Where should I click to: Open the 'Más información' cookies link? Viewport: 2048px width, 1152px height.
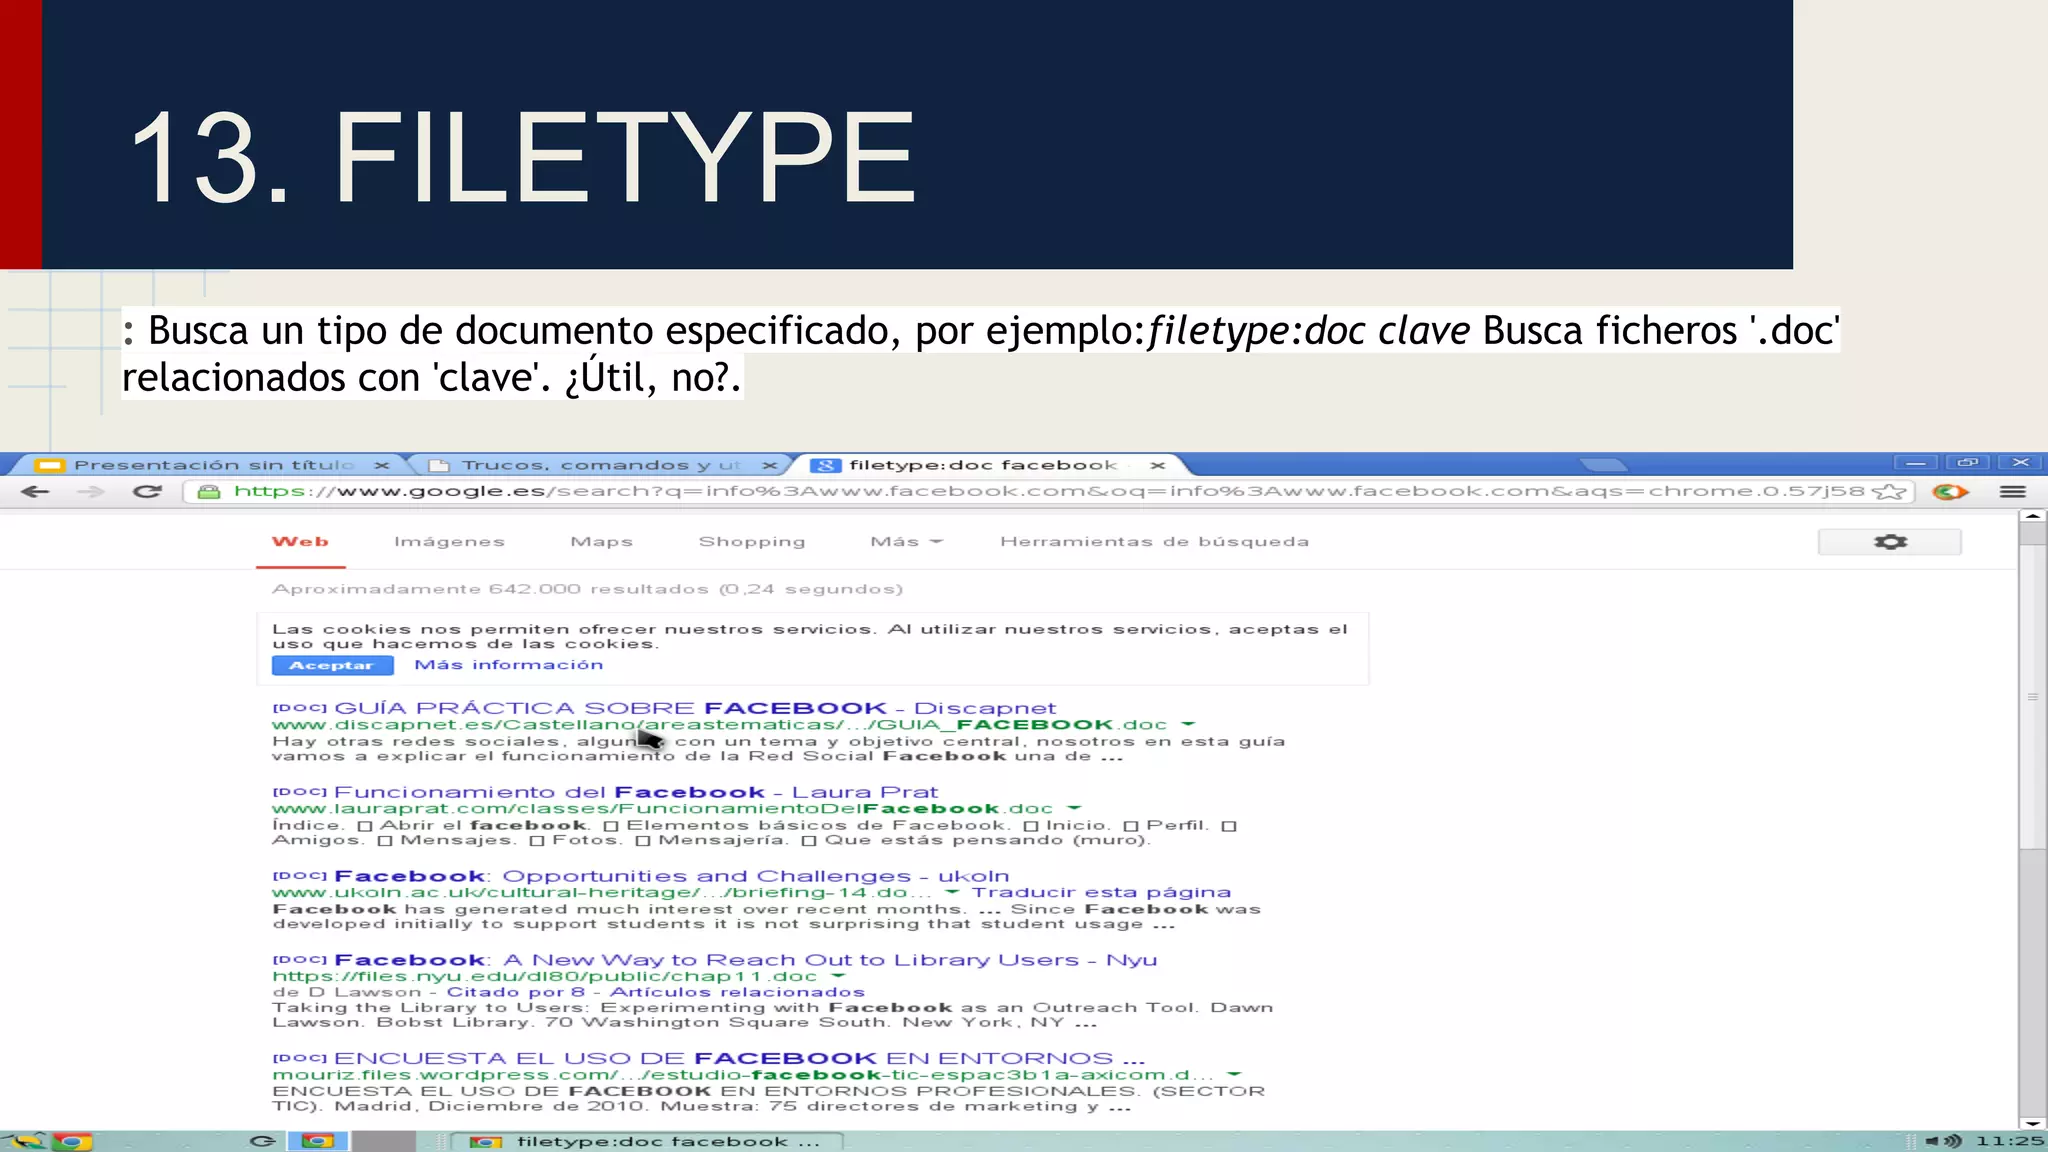click(x=509, y=664)
